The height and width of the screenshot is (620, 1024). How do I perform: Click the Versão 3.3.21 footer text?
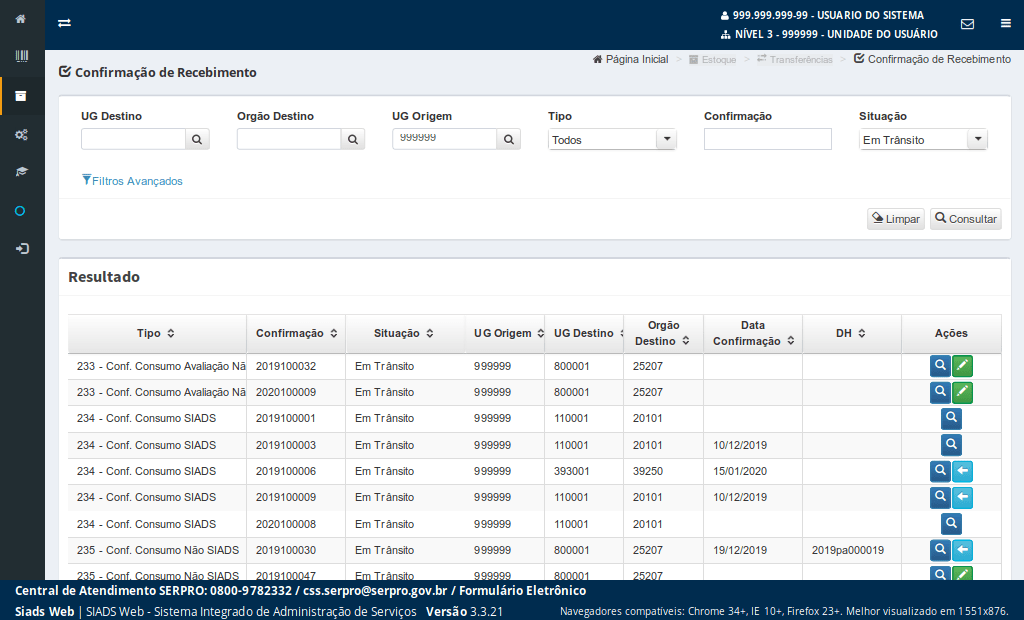[464, 612]
